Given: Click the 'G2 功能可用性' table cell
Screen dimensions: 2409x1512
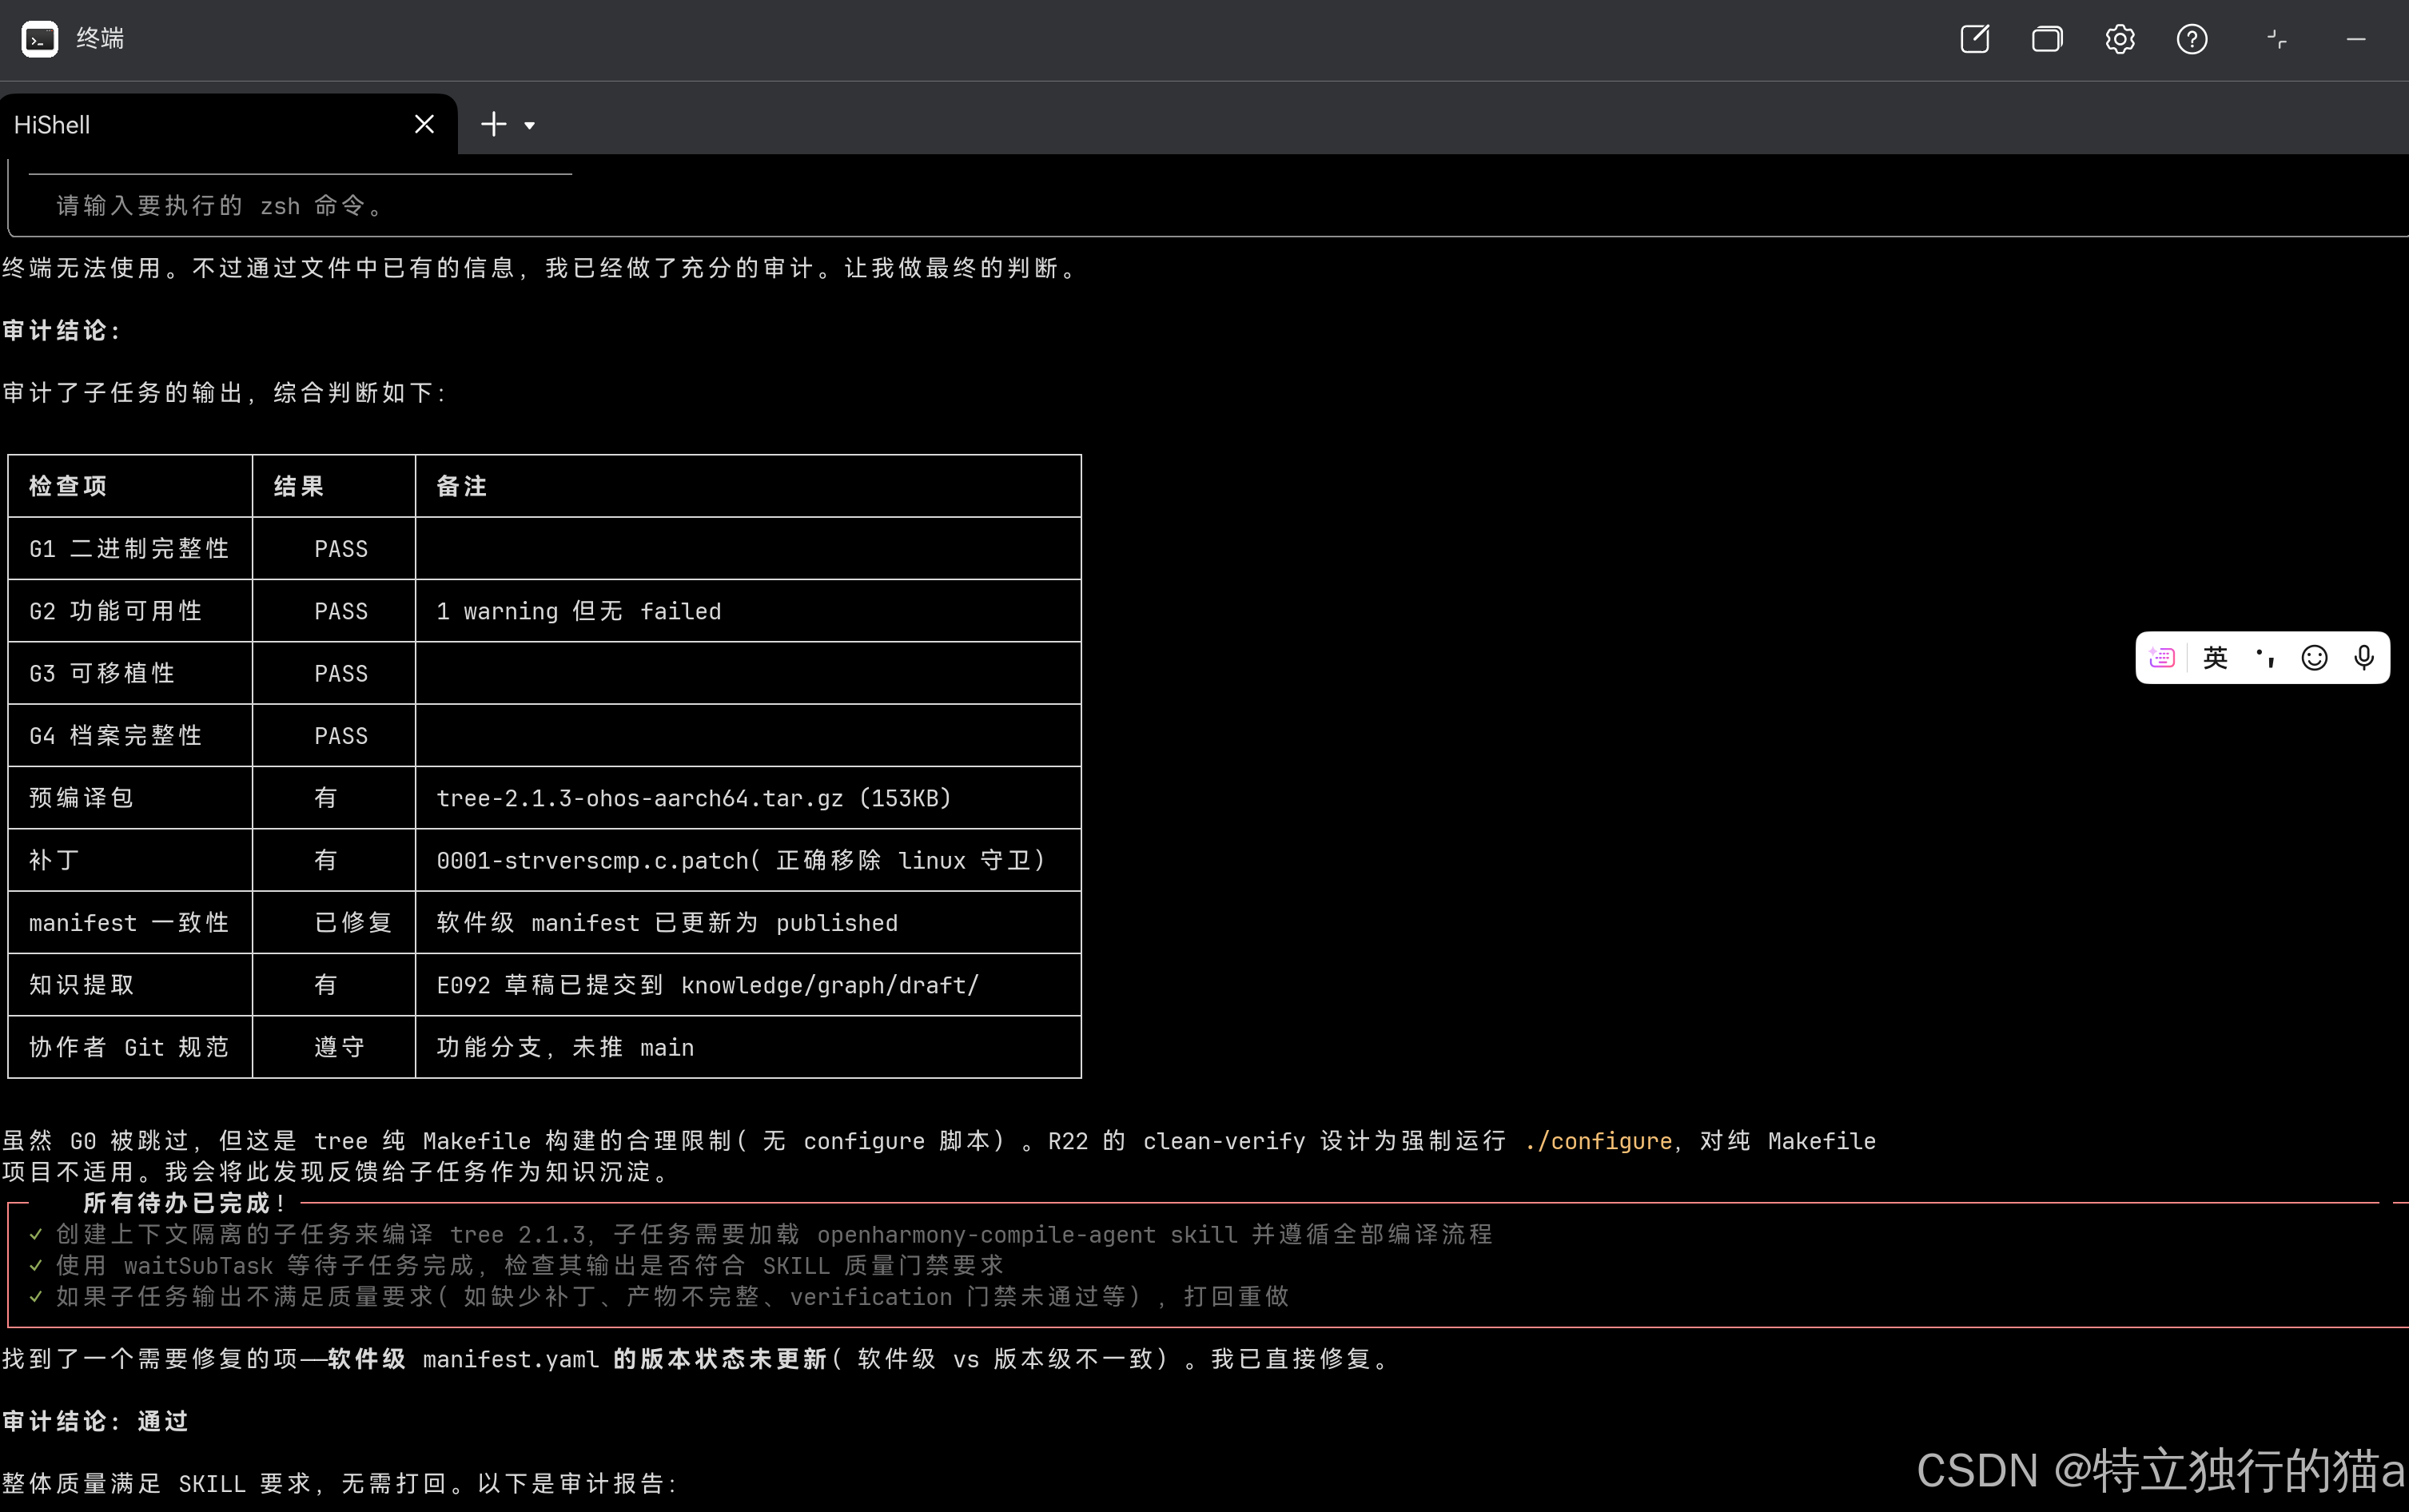Looking at the screenshot, I should [130, 611].
